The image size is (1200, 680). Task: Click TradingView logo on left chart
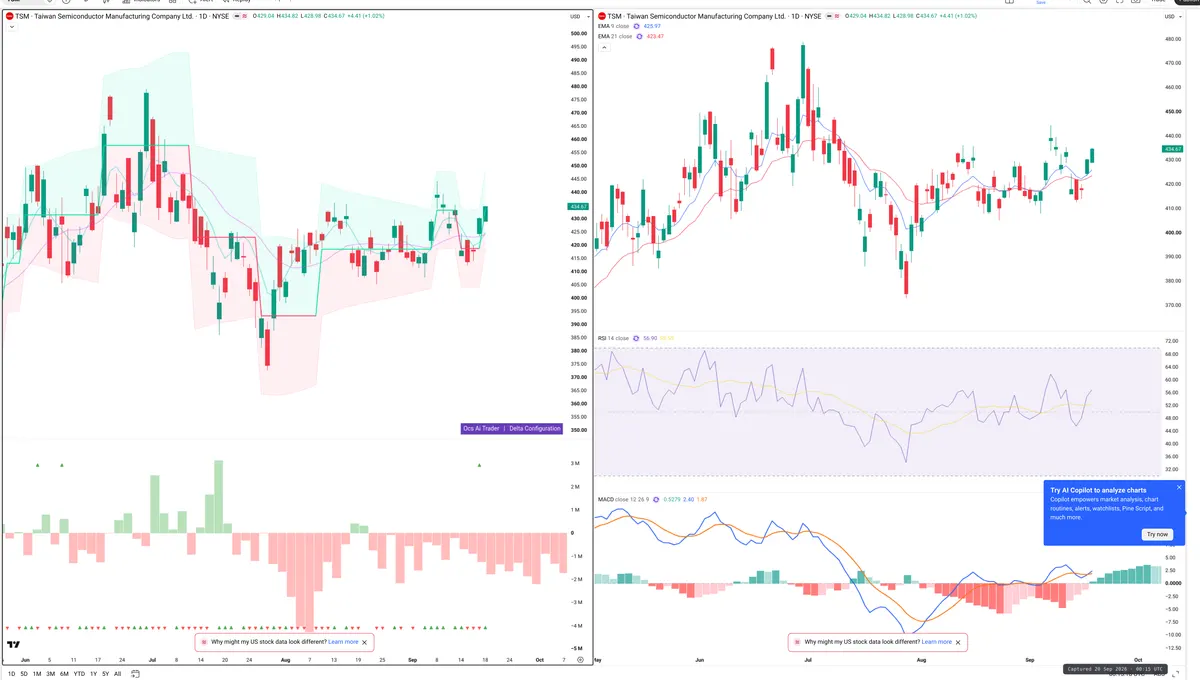pyautogui.click(x=13, y=645)
